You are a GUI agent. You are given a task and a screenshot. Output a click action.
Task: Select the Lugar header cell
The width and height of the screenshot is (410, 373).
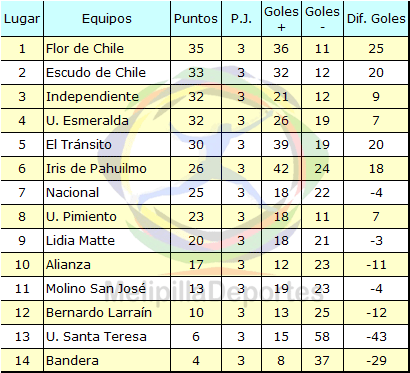point(22,19)
